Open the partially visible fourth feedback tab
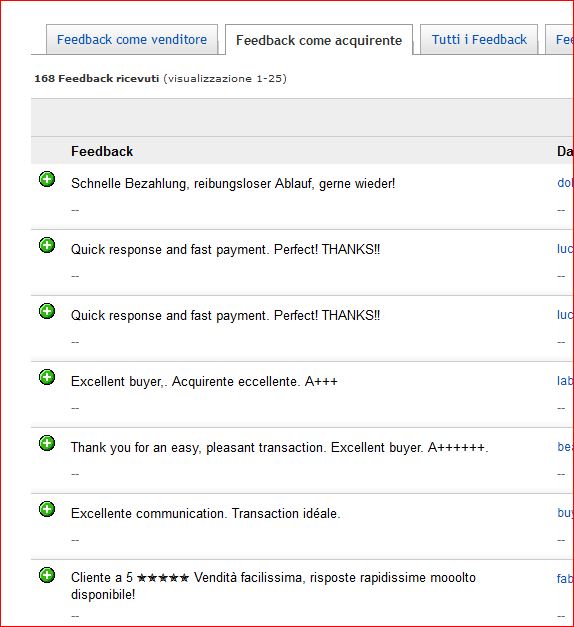 click(x=562, y=40)
